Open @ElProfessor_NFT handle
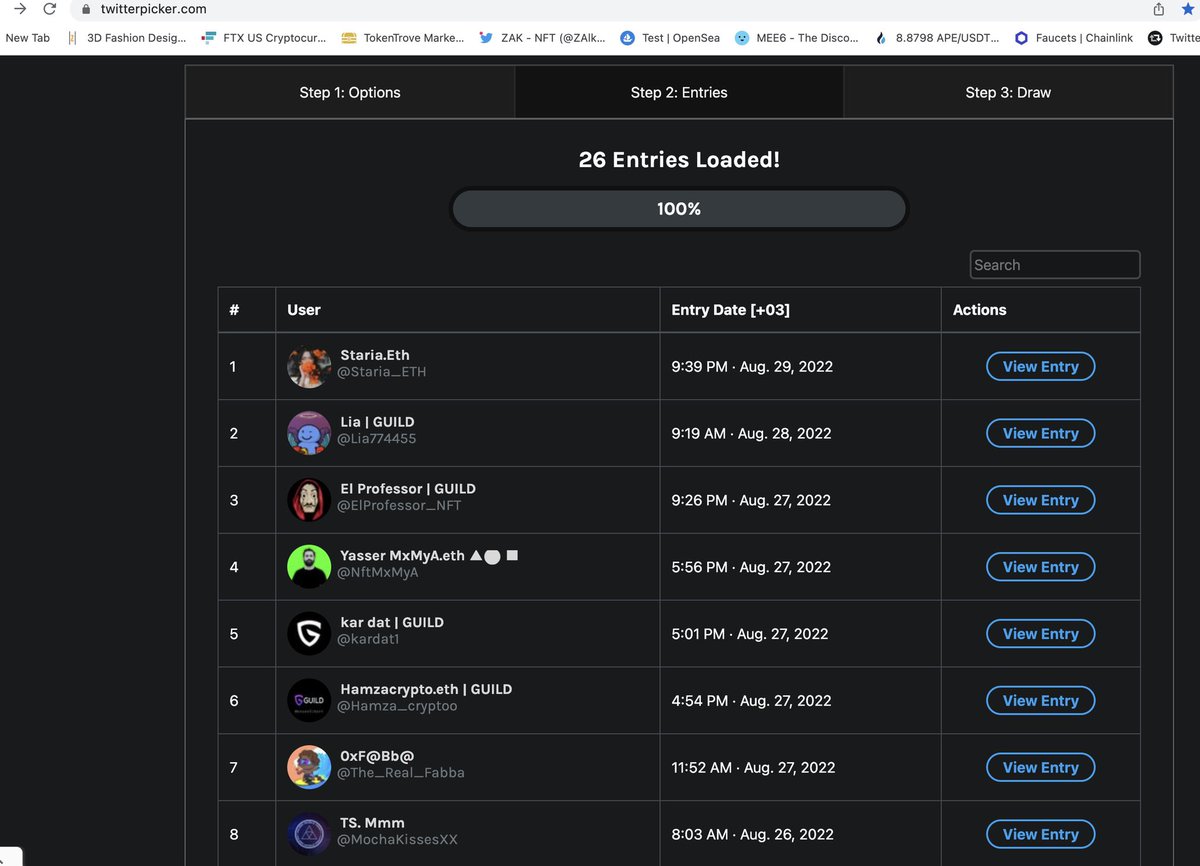 [x=399, y=506]
